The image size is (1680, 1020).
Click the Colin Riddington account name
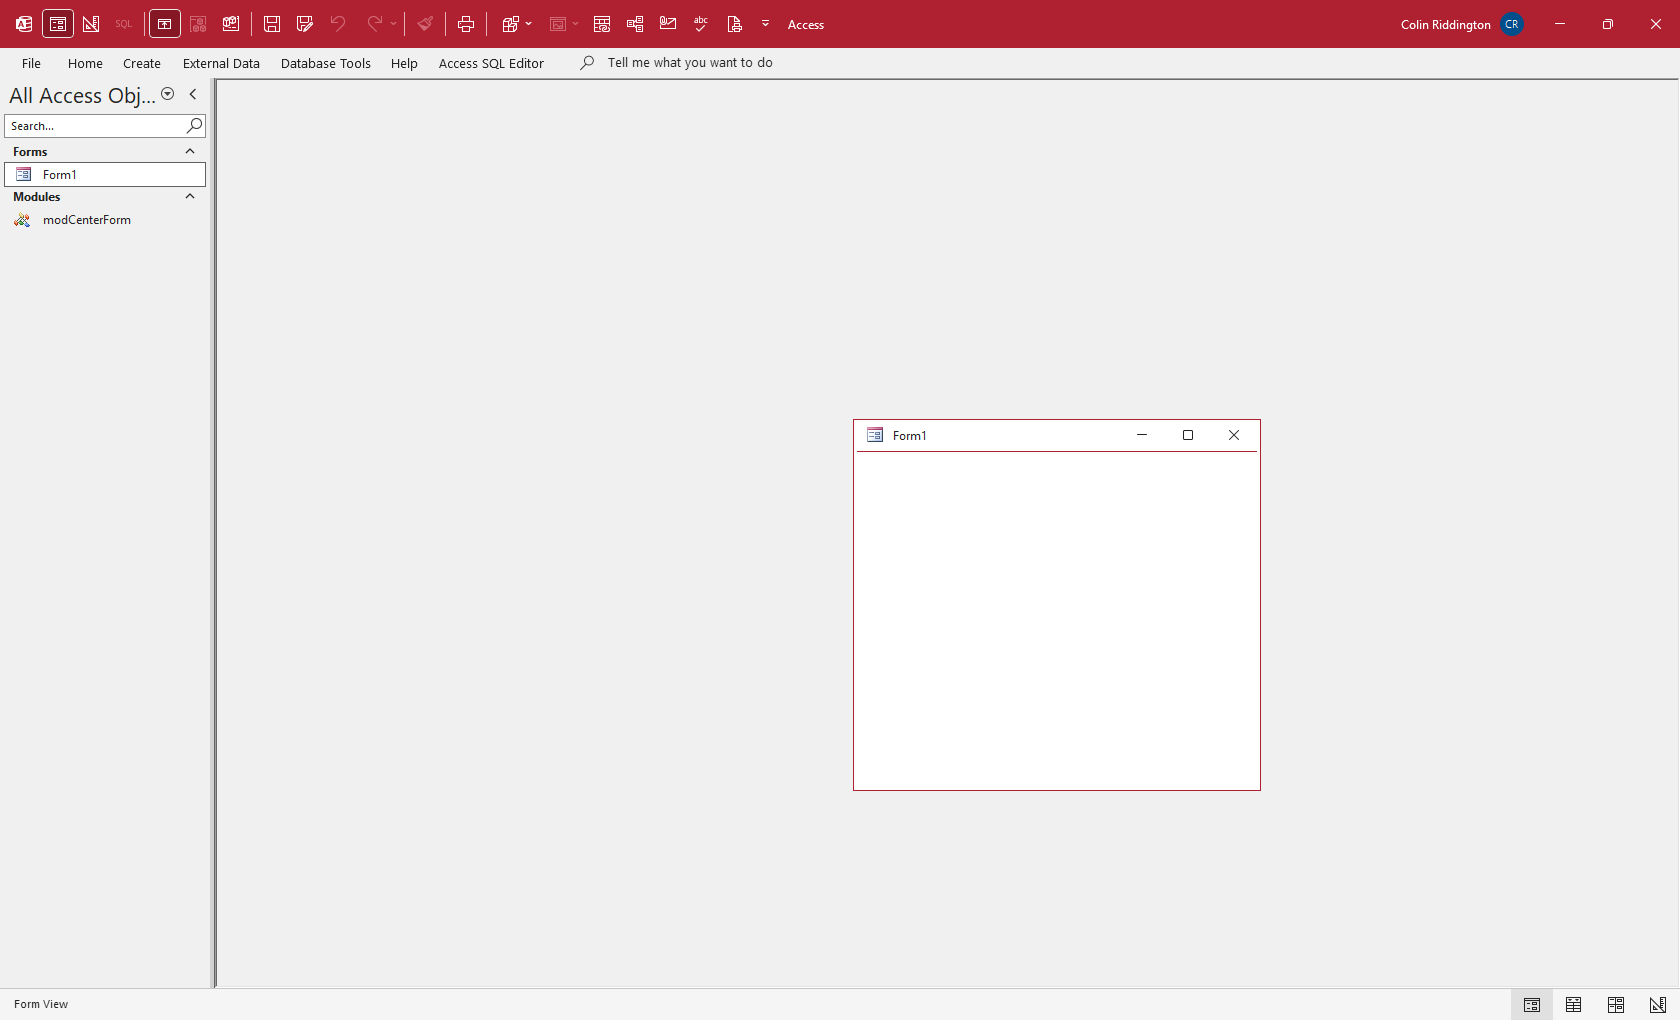[x=1446, y=25]
